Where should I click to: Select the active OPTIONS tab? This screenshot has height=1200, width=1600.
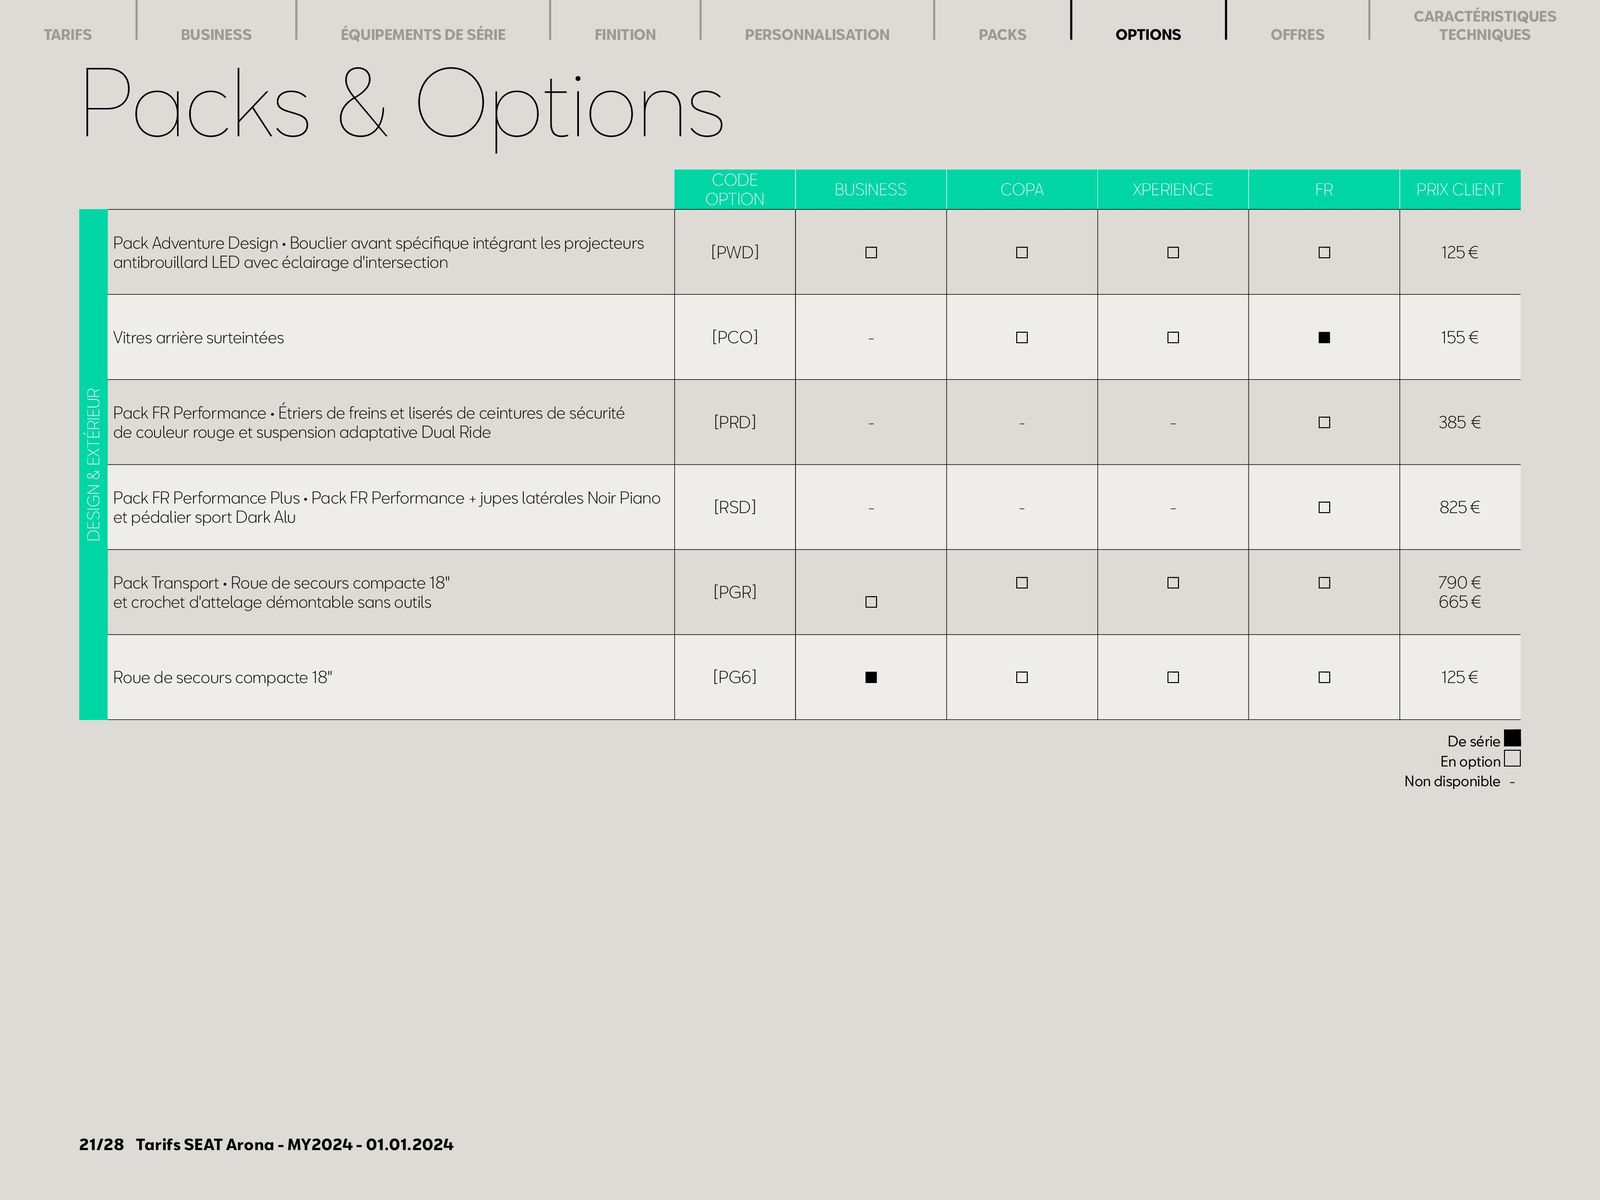tap(1148, 35)
